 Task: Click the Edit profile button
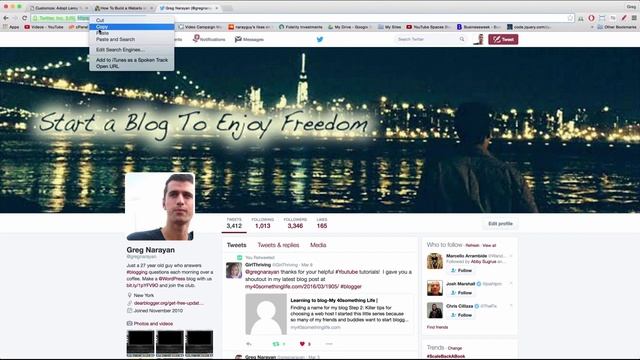point(500,224)
